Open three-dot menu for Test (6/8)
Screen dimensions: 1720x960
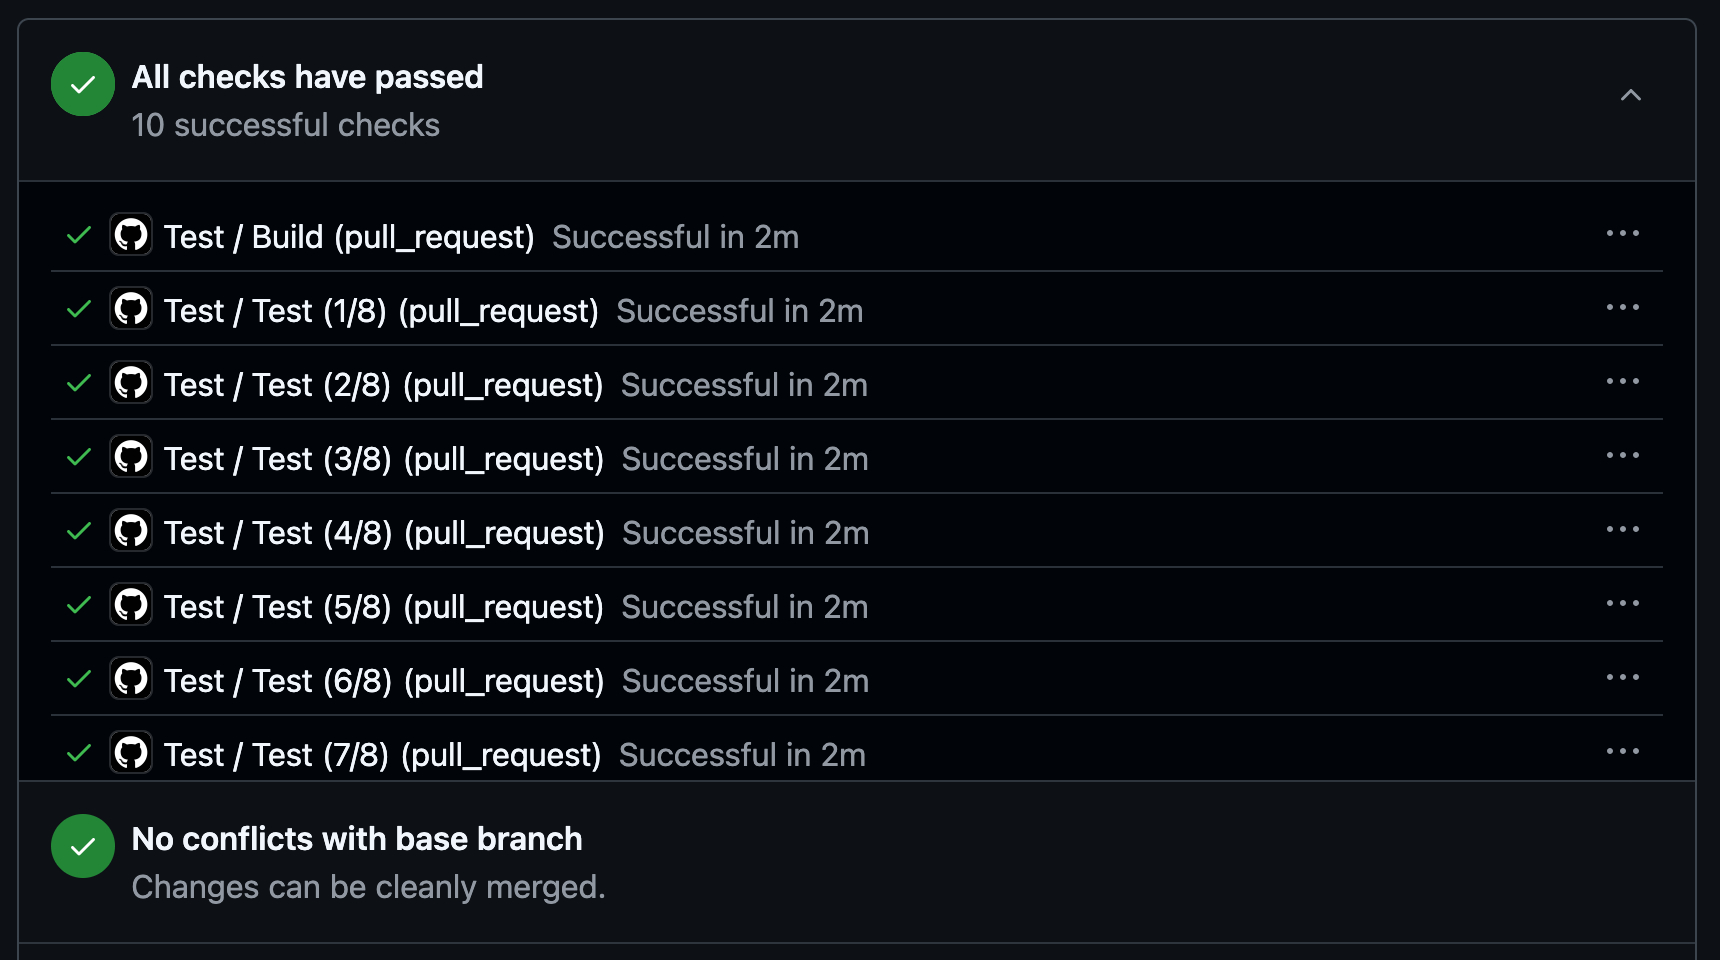pos(1622,678)
